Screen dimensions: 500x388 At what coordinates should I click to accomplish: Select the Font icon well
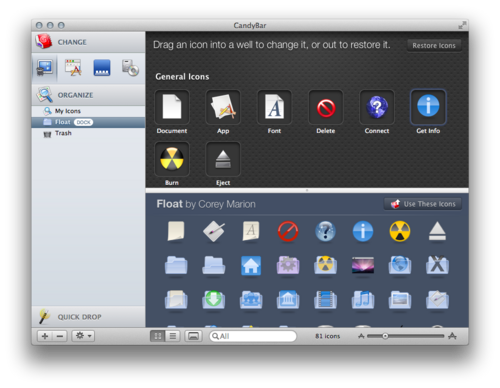click(274, 107)
